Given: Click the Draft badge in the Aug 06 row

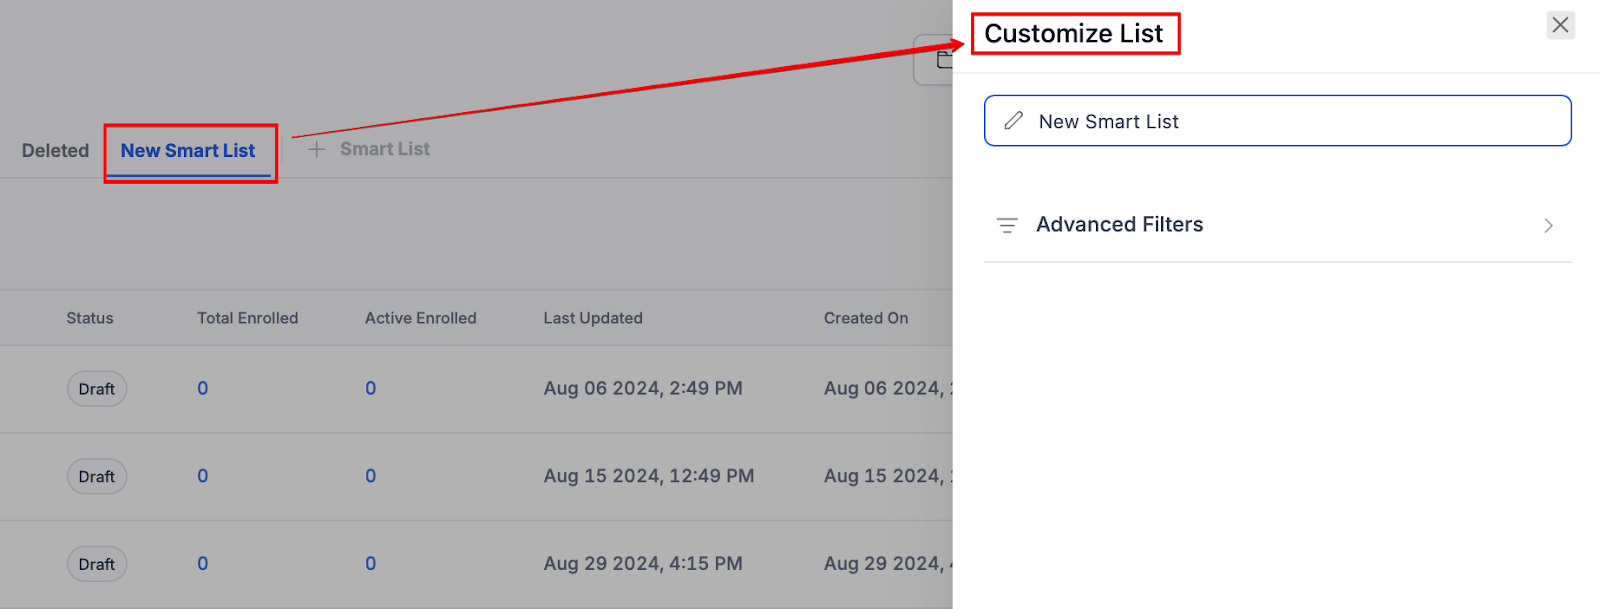Looking at the screenshot, I should (x=97, y=389).
